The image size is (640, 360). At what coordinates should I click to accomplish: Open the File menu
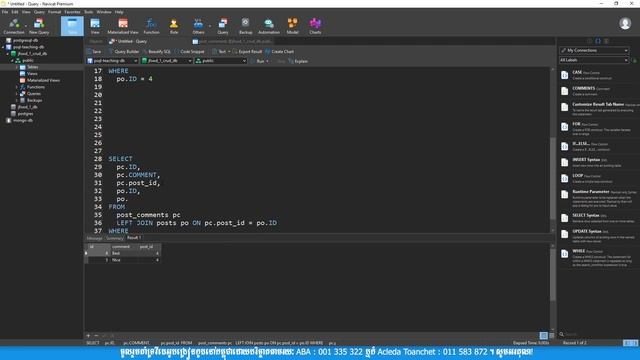coord(5,12)
